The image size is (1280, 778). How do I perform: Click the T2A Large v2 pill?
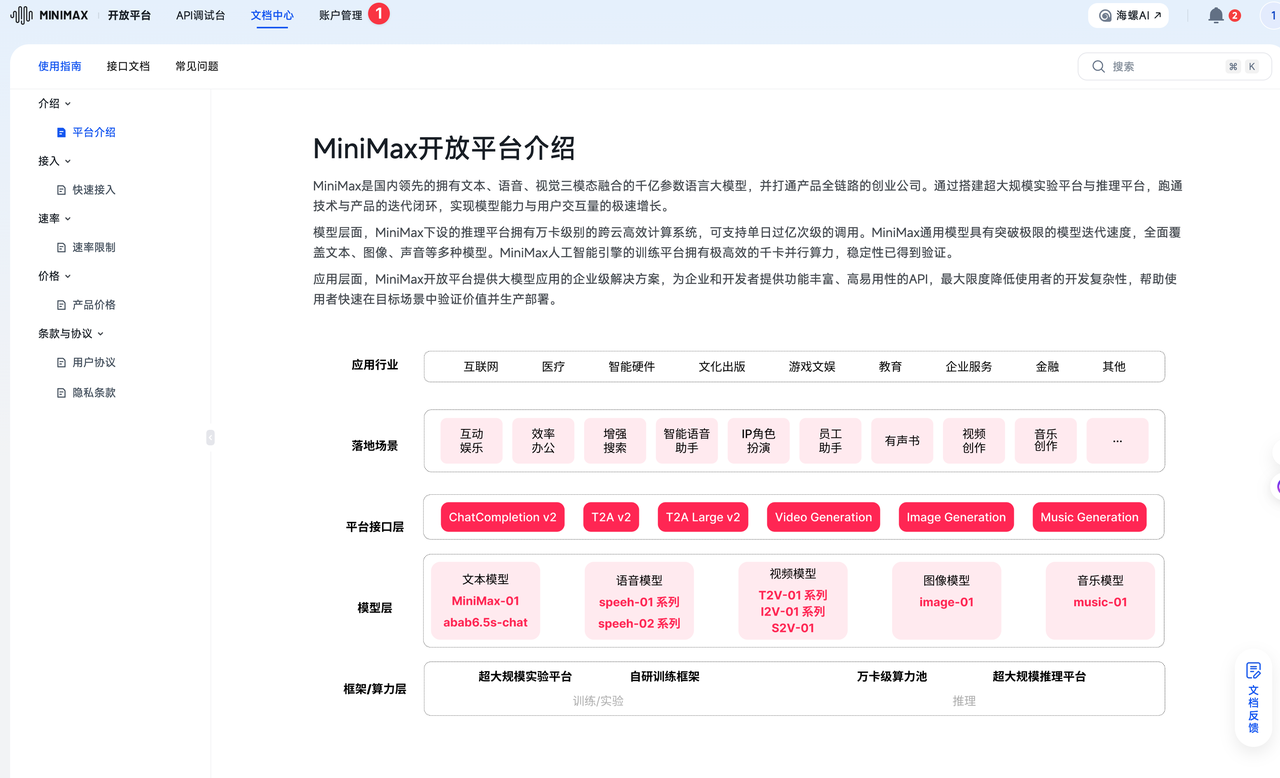point(703,517)
